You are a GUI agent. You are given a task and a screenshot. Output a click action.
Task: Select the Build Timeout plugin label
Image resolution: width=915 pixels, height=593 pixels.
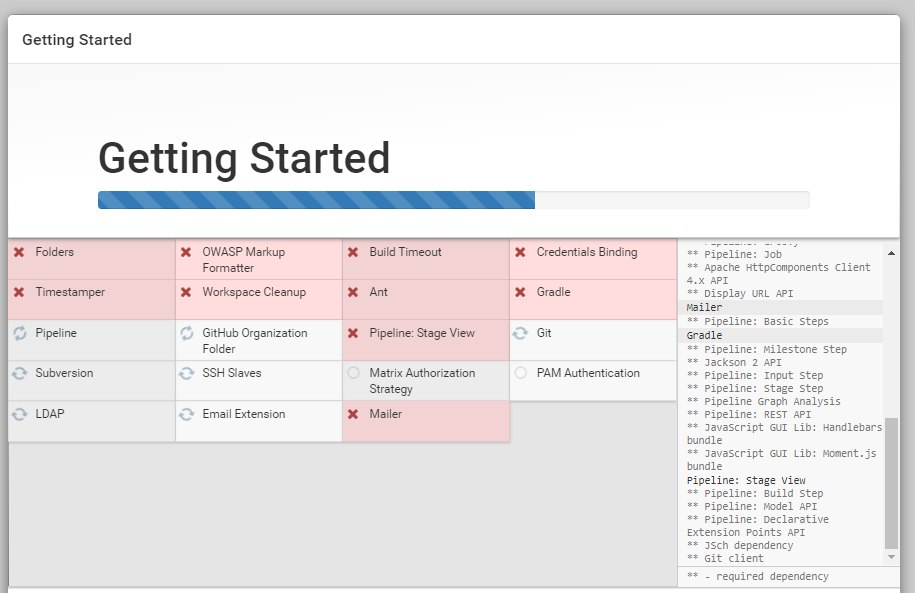point(405,252)
